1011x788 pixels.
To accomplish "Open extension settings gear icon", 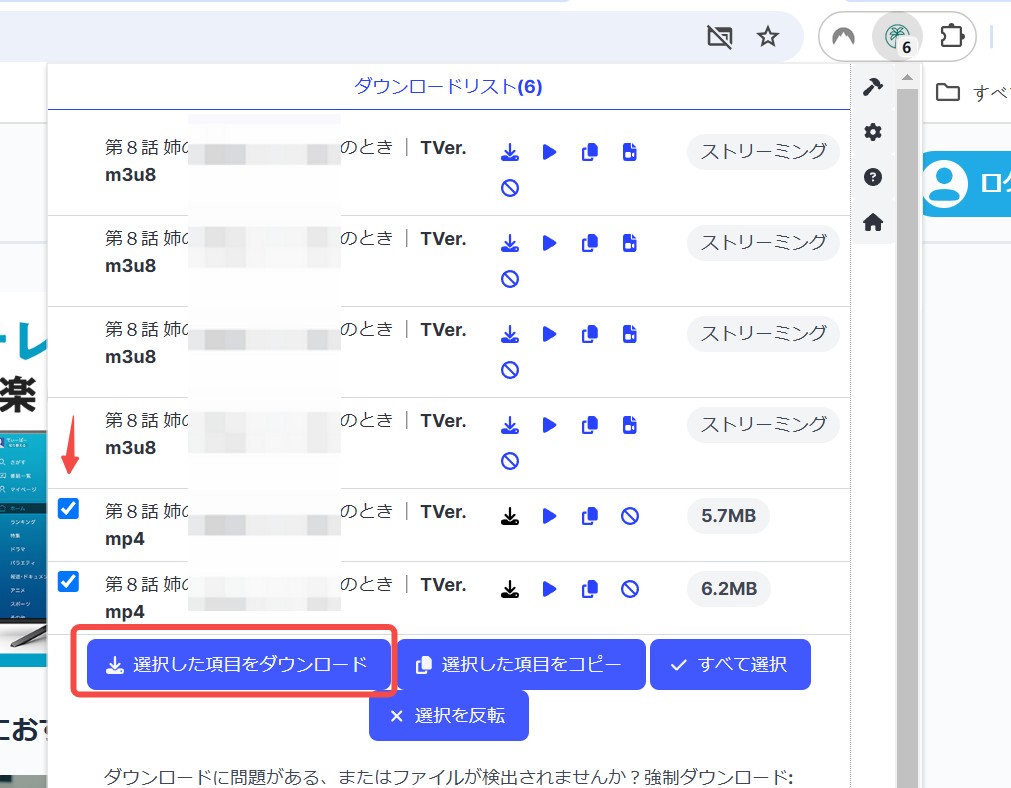I will point(872,132).
